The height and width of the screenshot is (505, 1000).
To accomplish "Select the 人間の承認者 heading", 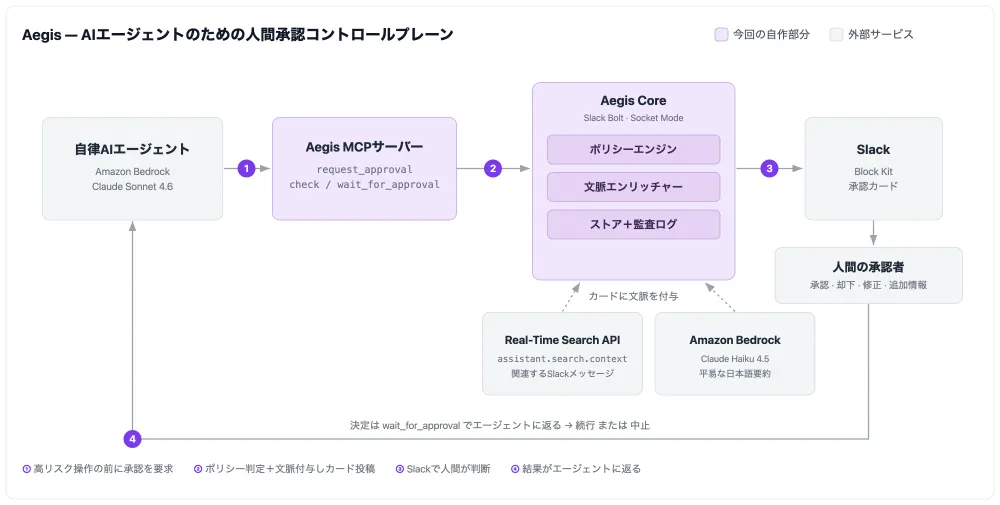I will click(x=868, y=267).
